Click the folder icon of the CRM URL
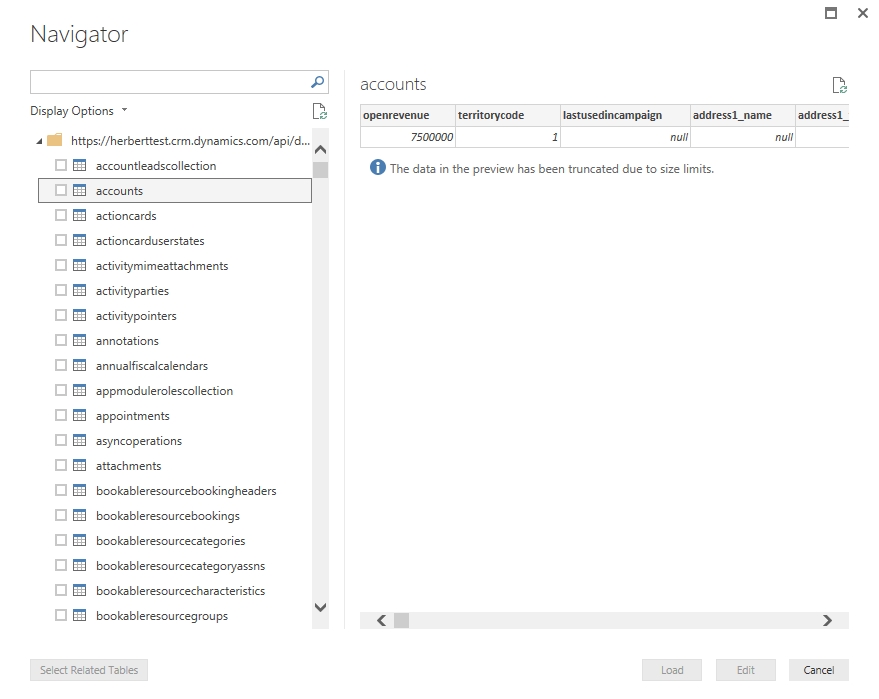The height and width of the screenshot is (699, 879). 54,140
